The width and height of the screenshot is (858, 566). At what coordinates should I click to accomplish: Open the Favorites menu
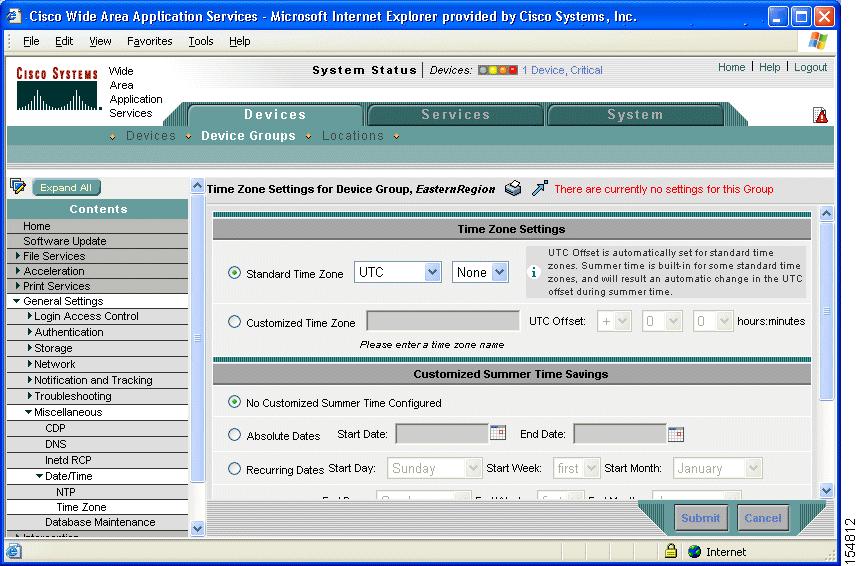(x=149, y=41)
